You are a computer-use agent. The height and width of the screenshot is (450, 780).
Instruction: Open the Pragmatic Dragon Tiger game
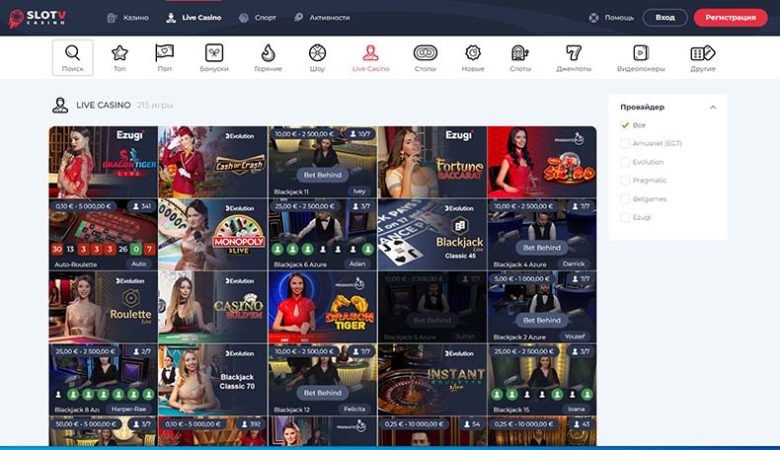322,307
